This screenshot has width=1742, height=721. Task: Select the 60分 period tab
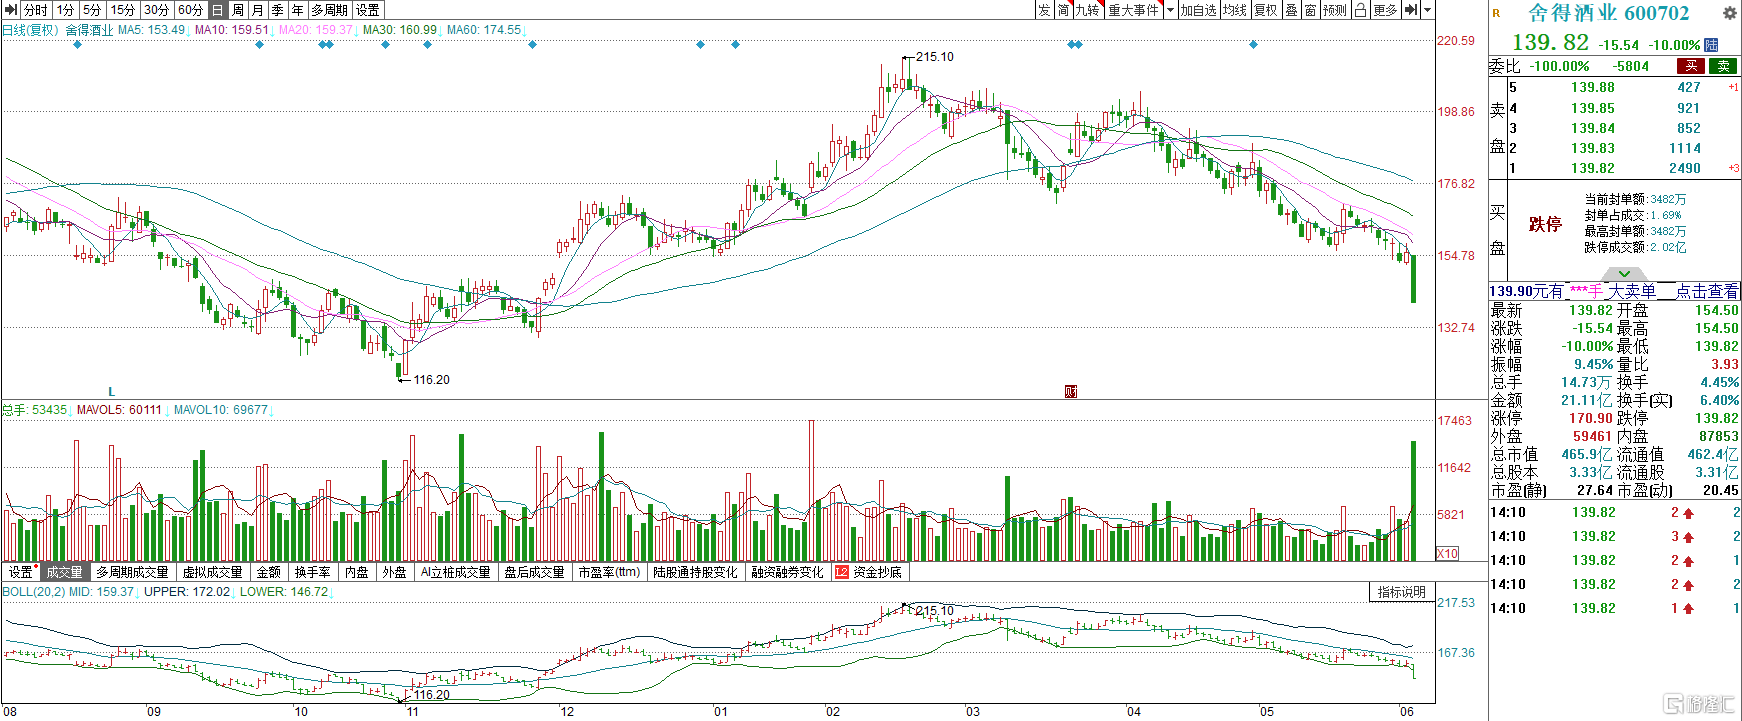click(x=190, y=10)
